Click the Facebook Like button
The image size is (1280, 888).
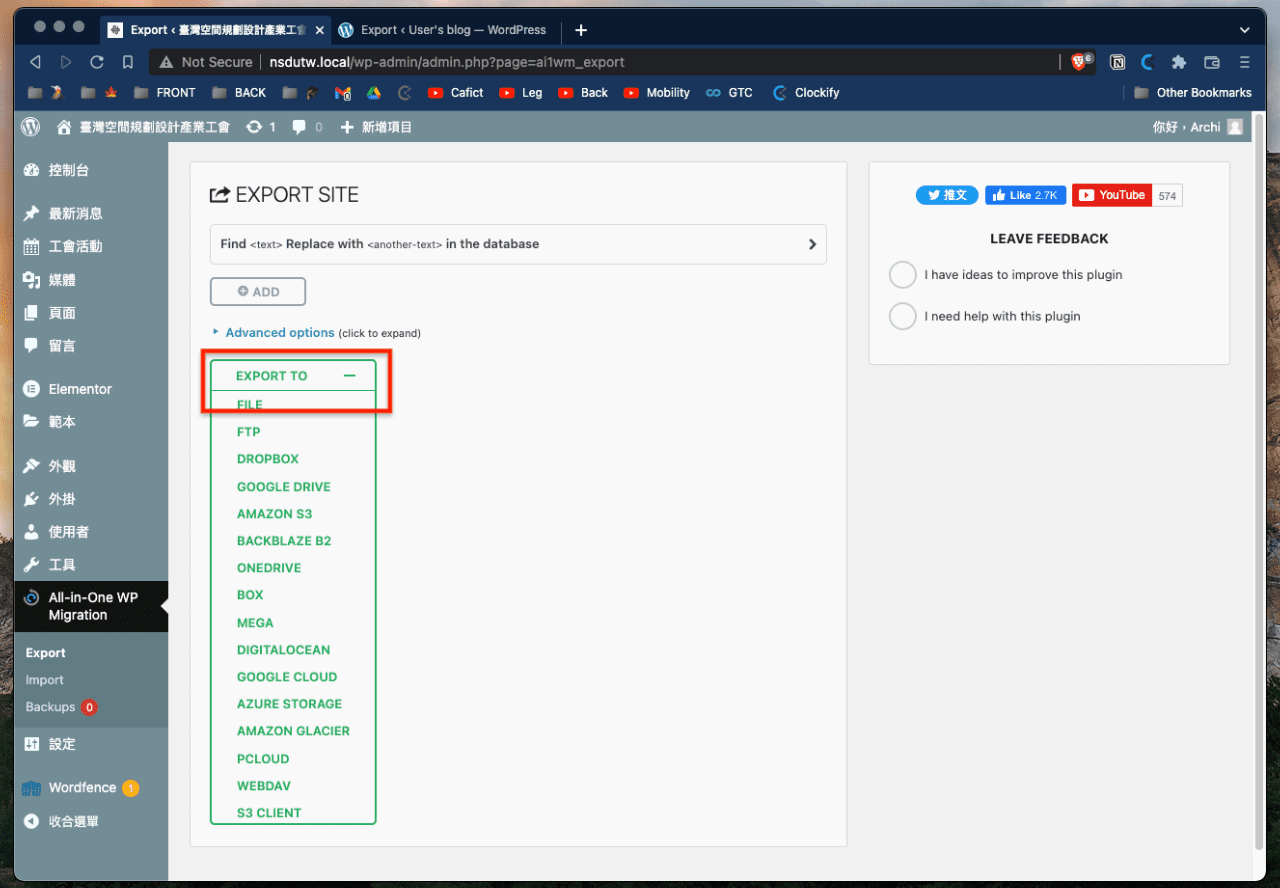tap(1025, 195)
